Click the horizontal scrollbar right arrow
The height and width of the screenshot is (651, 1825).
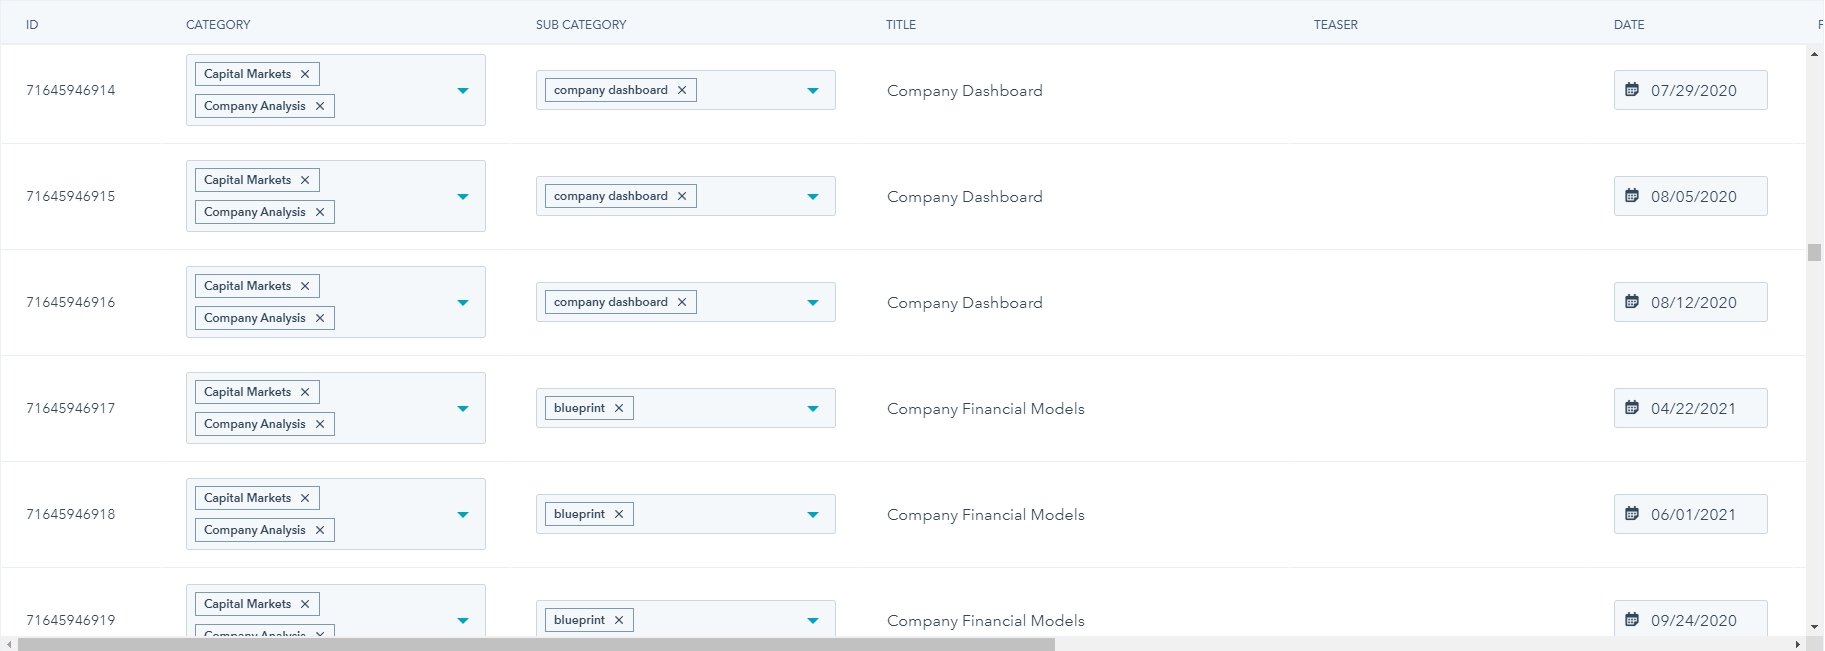pos(1798,644)
